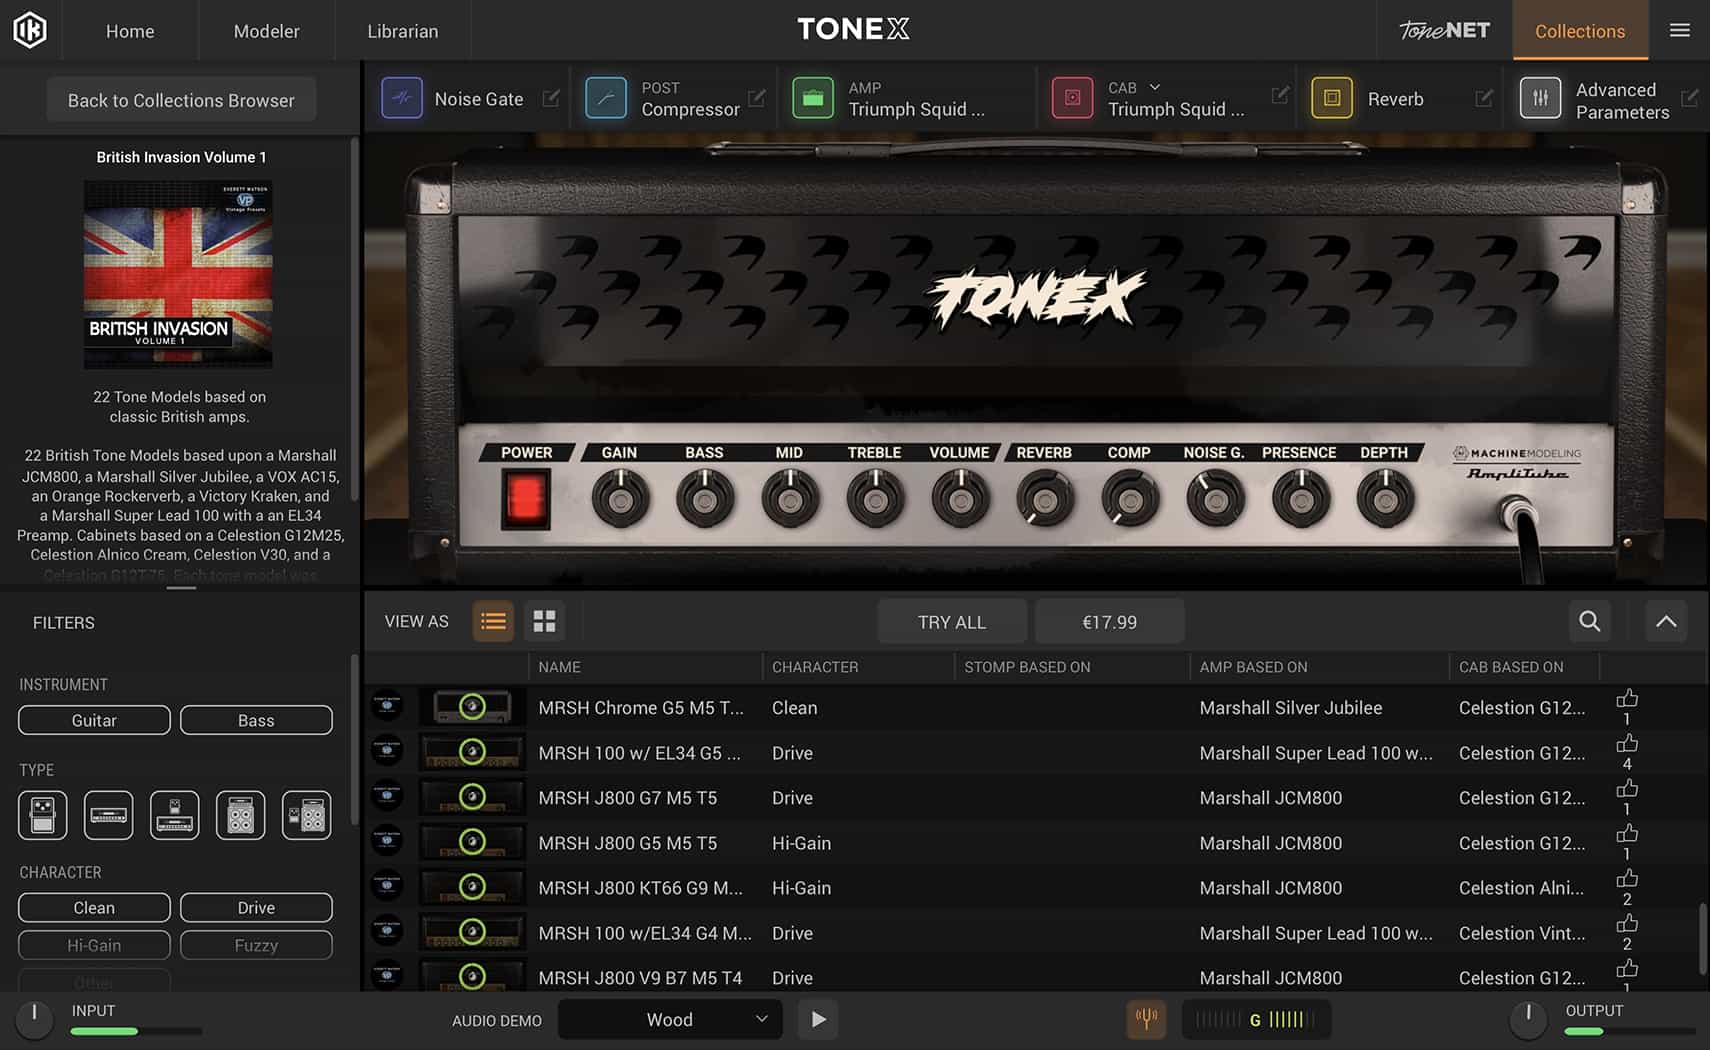Image resolution: width=1710 pixels, height=1050 pixels.
Task: Click the €17.99 purchase button
Action: coord(1110,622)
